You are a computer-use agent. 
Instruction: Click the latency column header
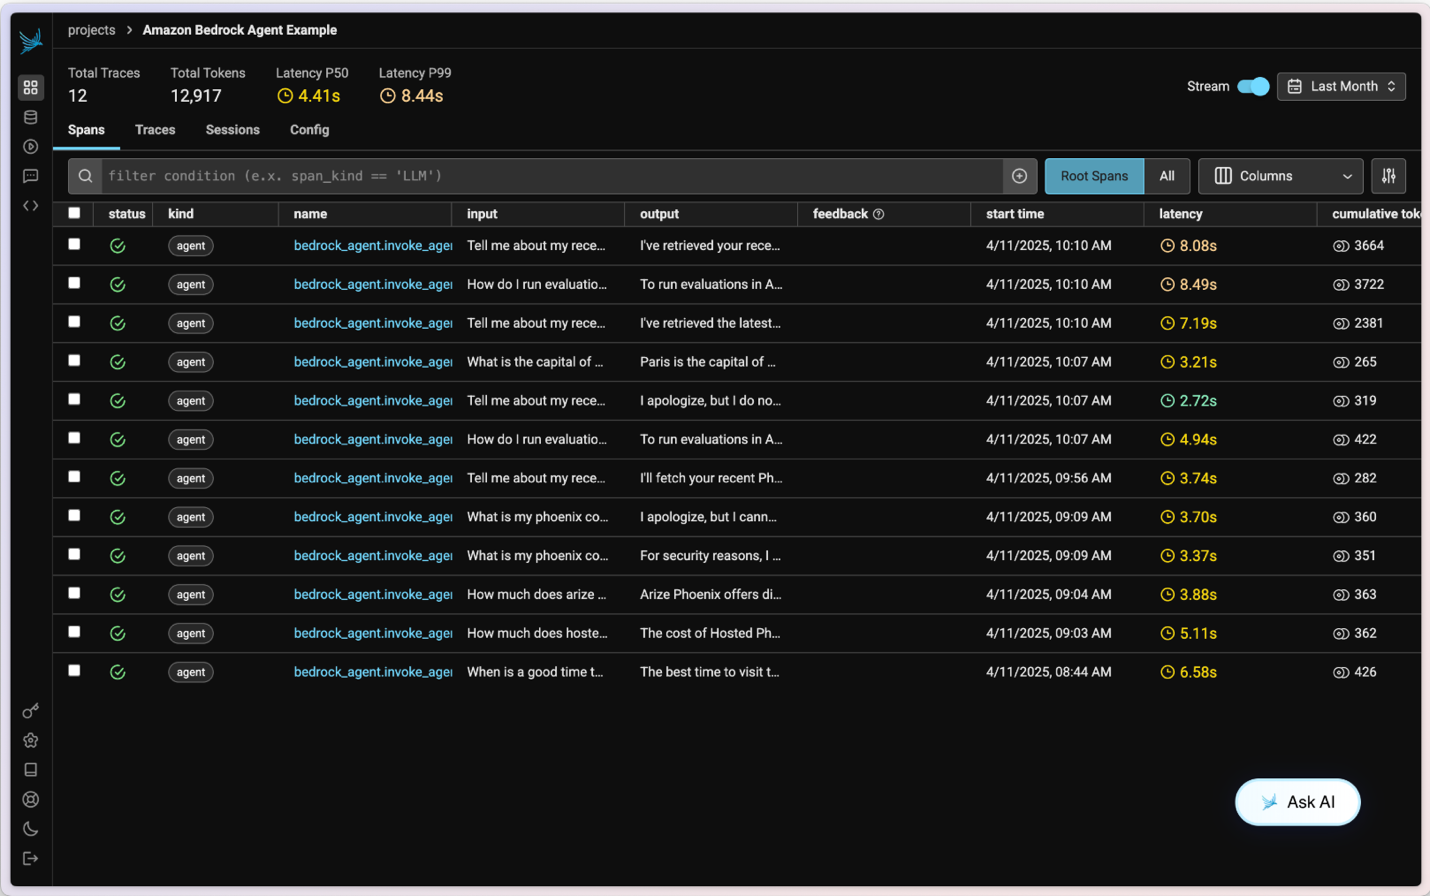1181,214
